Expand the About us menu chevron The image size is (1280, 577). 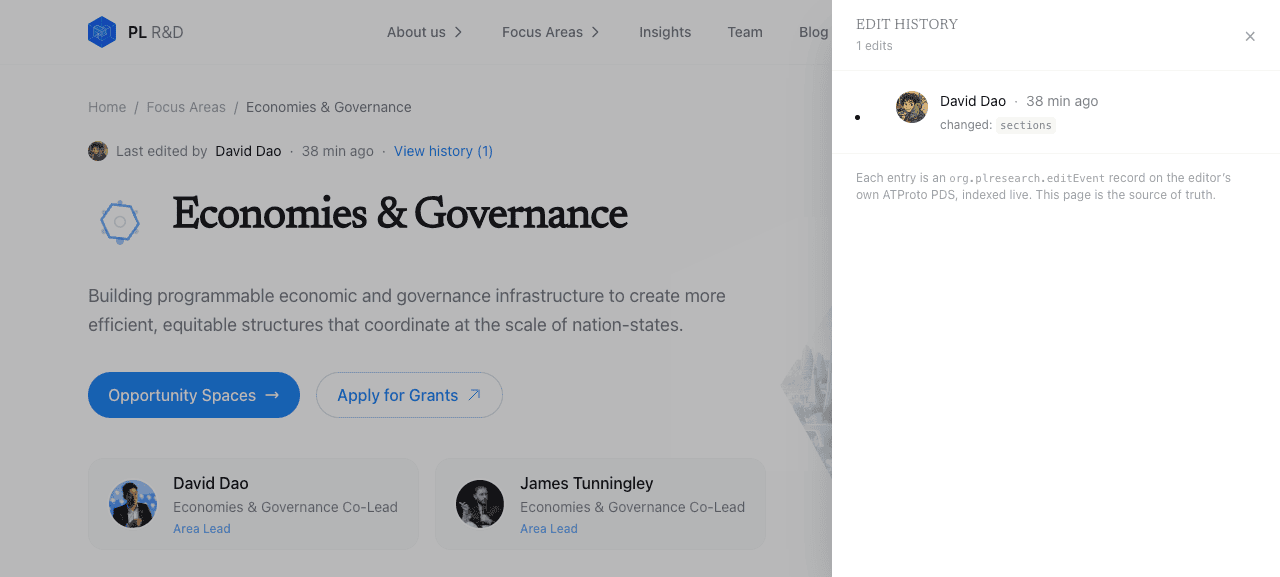coord(458,32)
